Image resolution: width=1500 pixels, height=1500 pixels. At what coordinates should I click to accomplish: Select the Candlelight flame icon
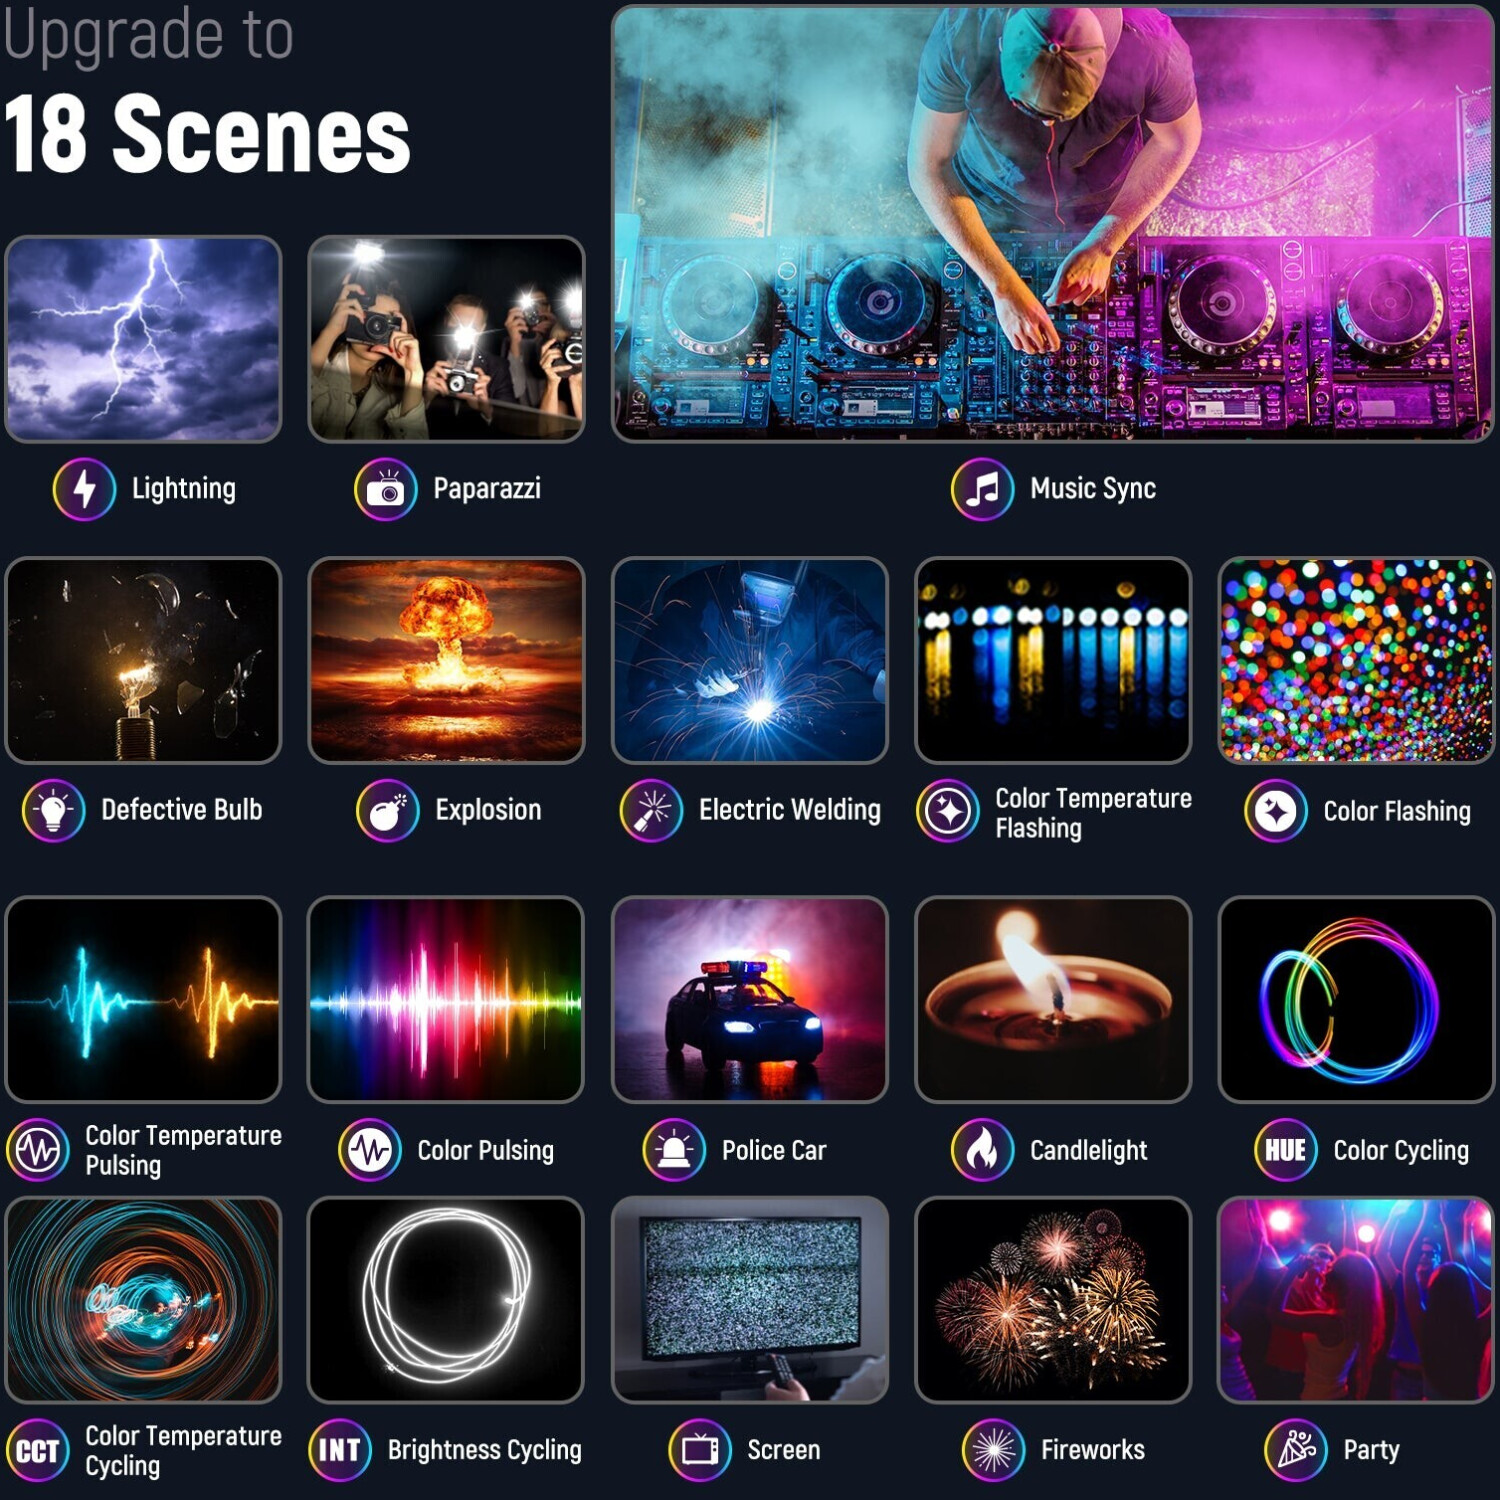982,1150
